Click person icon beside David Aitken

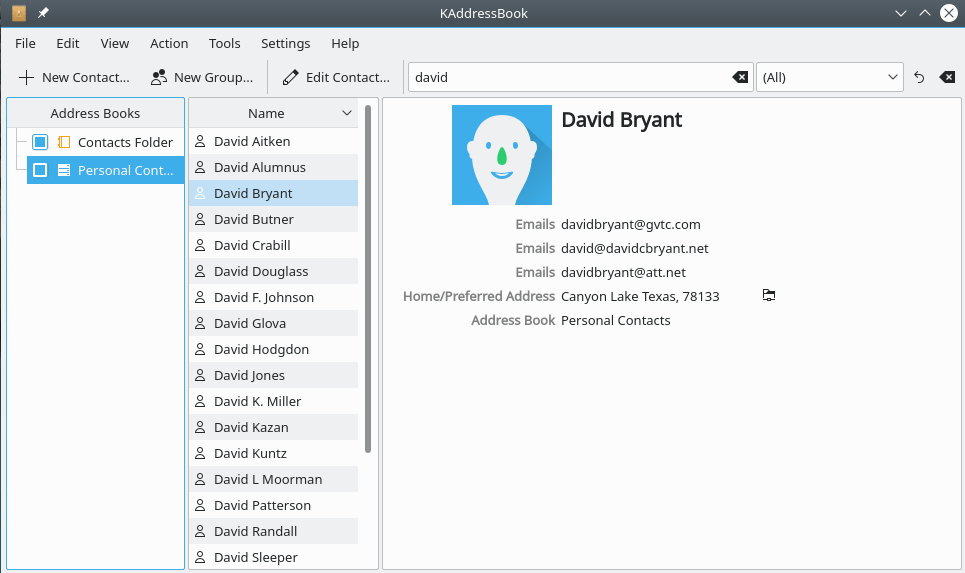200,142
